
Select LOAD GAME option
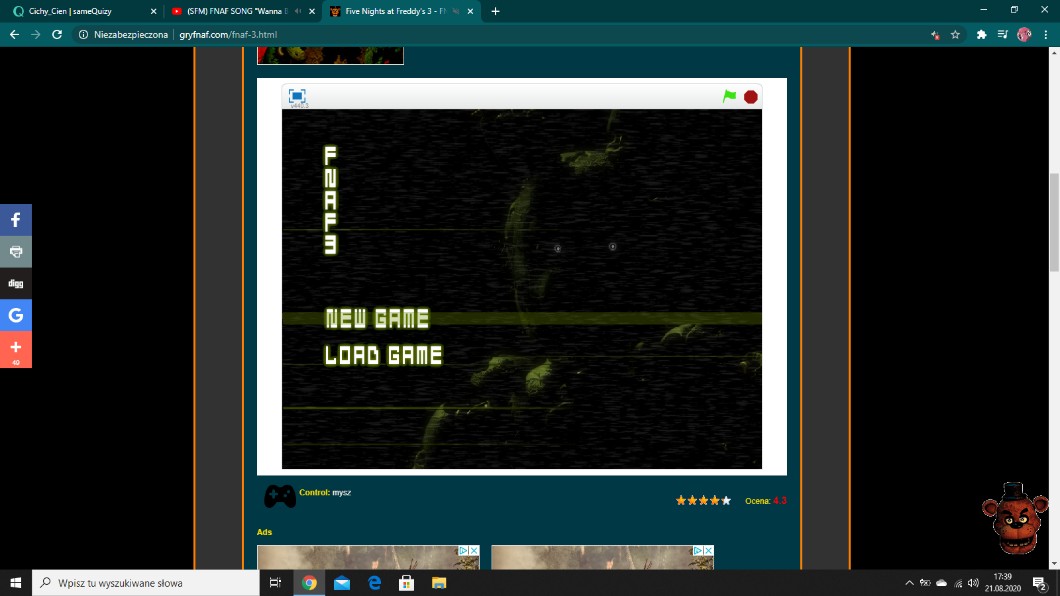click(383, 355)
